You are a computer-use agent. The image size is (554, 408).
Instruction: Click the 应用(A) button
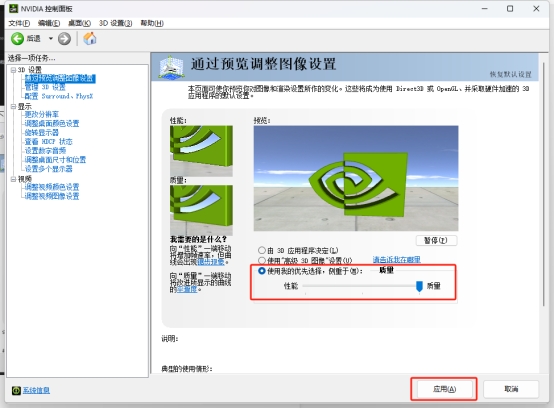click(444, 389)
